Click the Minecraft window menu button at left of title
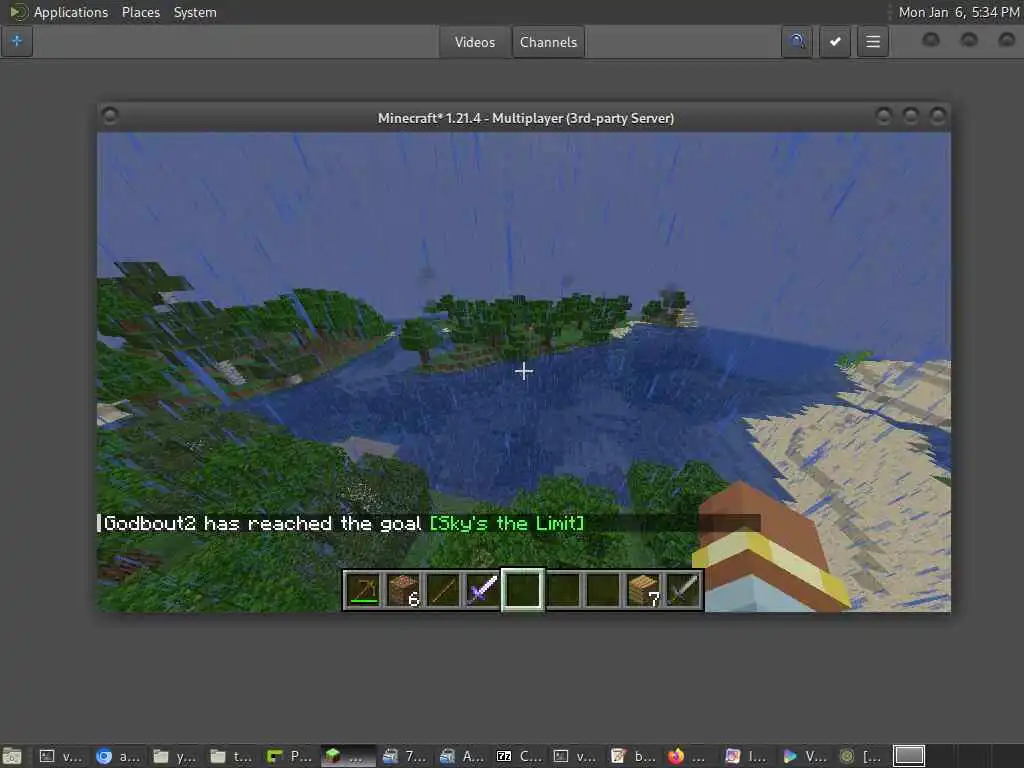 tap(110, 116)
